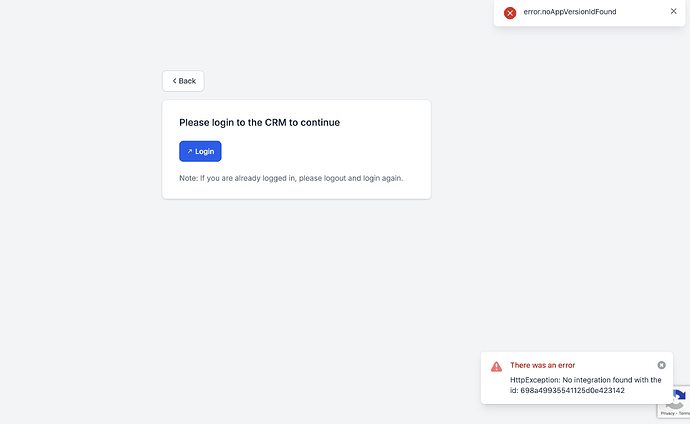Close the "There was an error" toast
Screen dimensions: 690x424
[x=661, y=365]
